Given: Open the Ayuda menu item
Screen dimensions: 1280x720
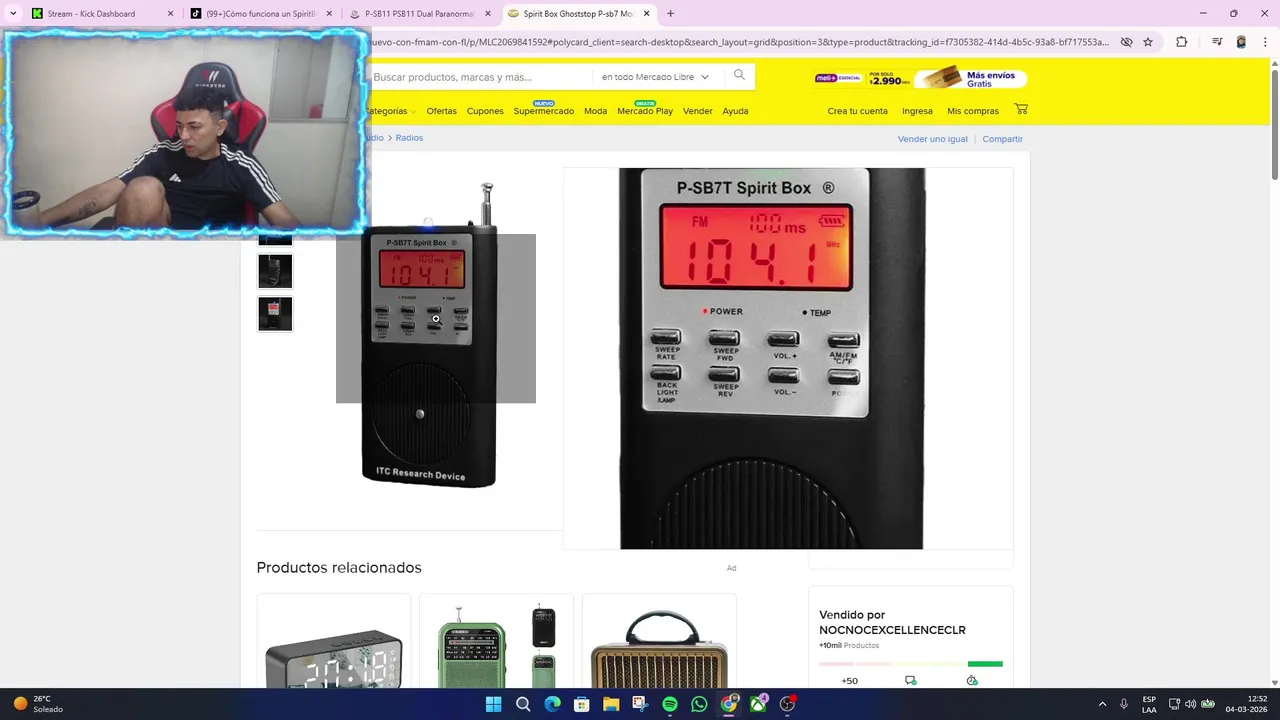Looking at the screenshot, I should [x=735, y=111].
